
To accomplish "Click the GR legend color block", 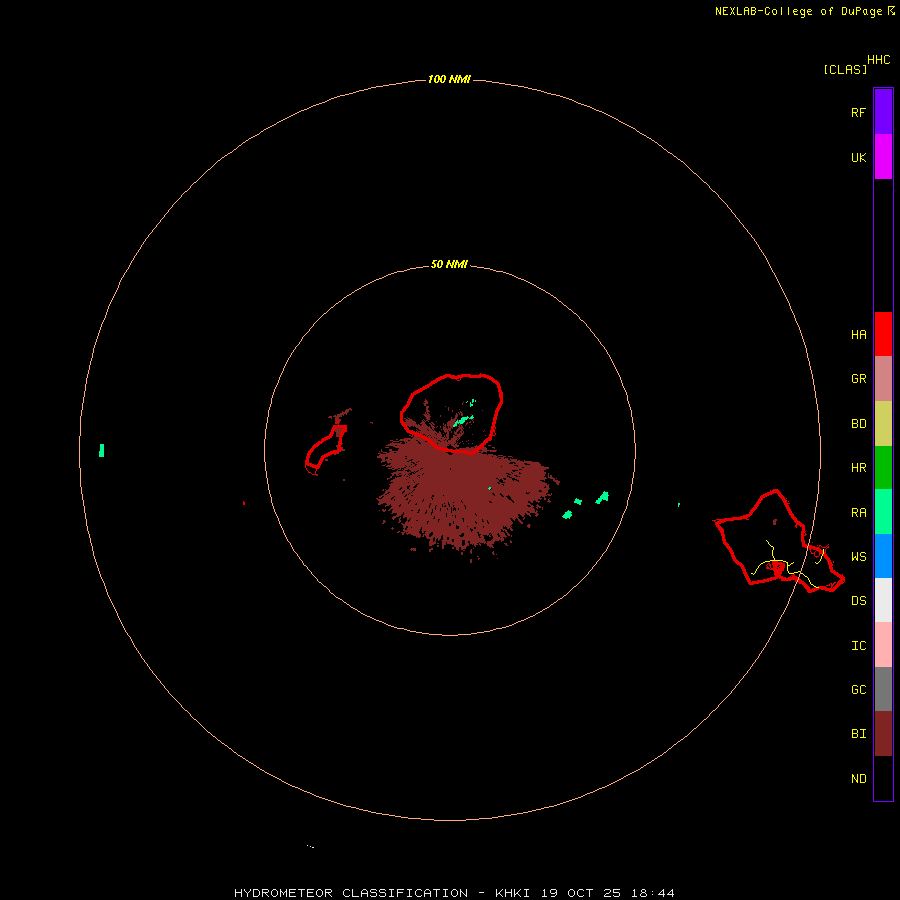I will click(x=883, y=379).
